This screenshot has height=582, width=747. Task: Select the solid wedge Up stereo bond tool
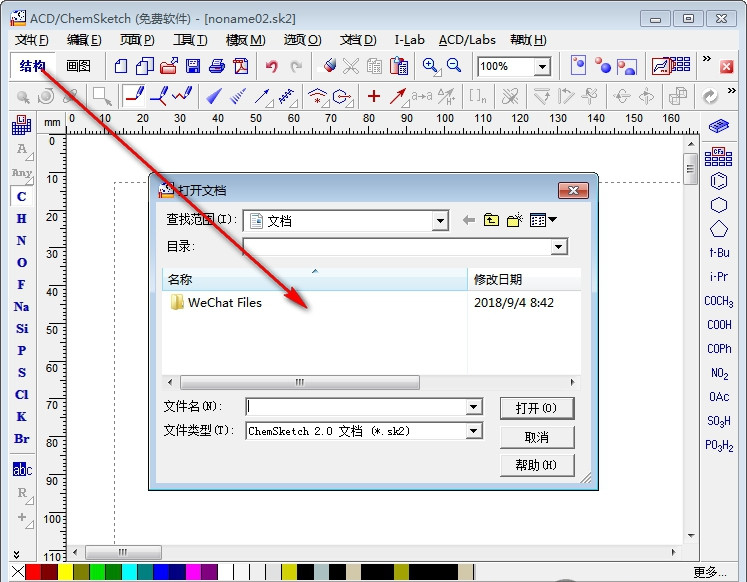pos(214,96)
